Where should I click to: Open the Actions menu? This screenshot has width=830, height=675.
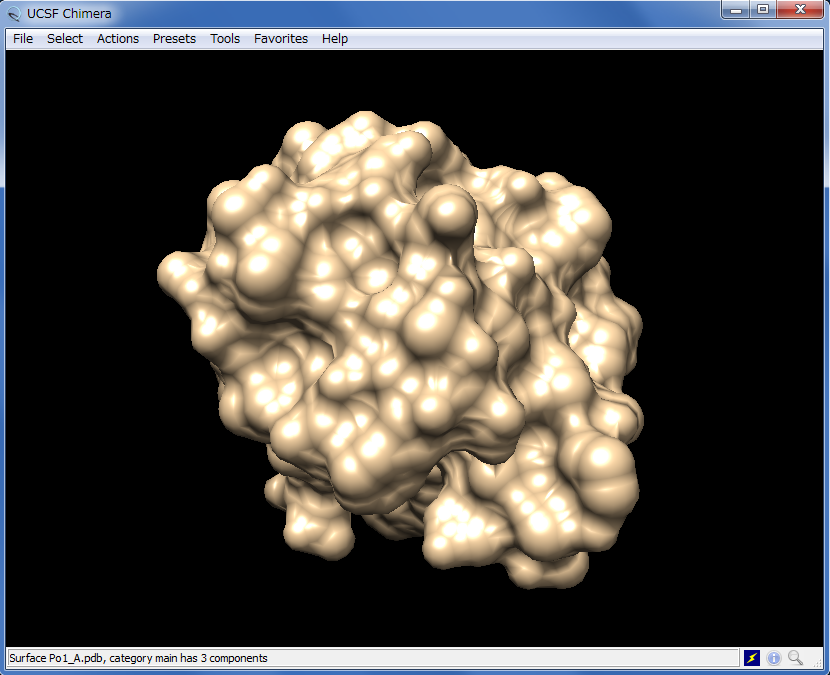click(x=118, y=39)
